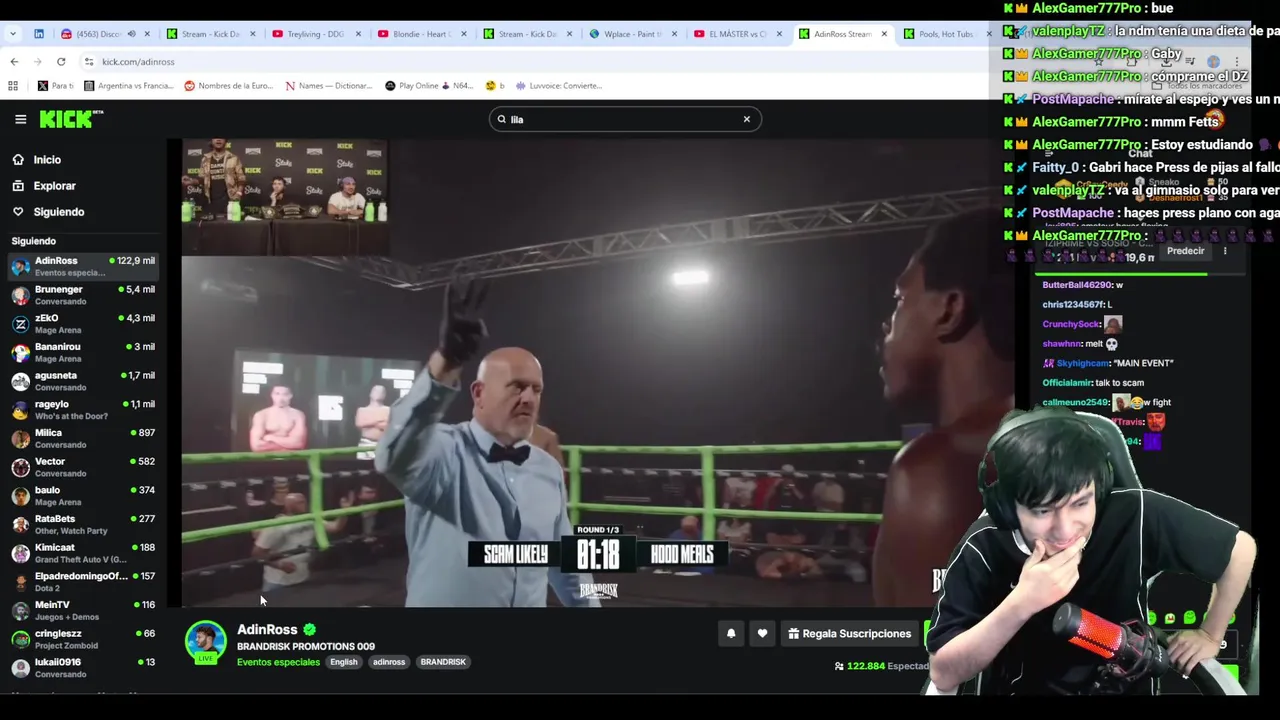1280x720 pixels.
Task: Open the 'Names — Dictionary' bookmark
Action: (x=329, y=86)
